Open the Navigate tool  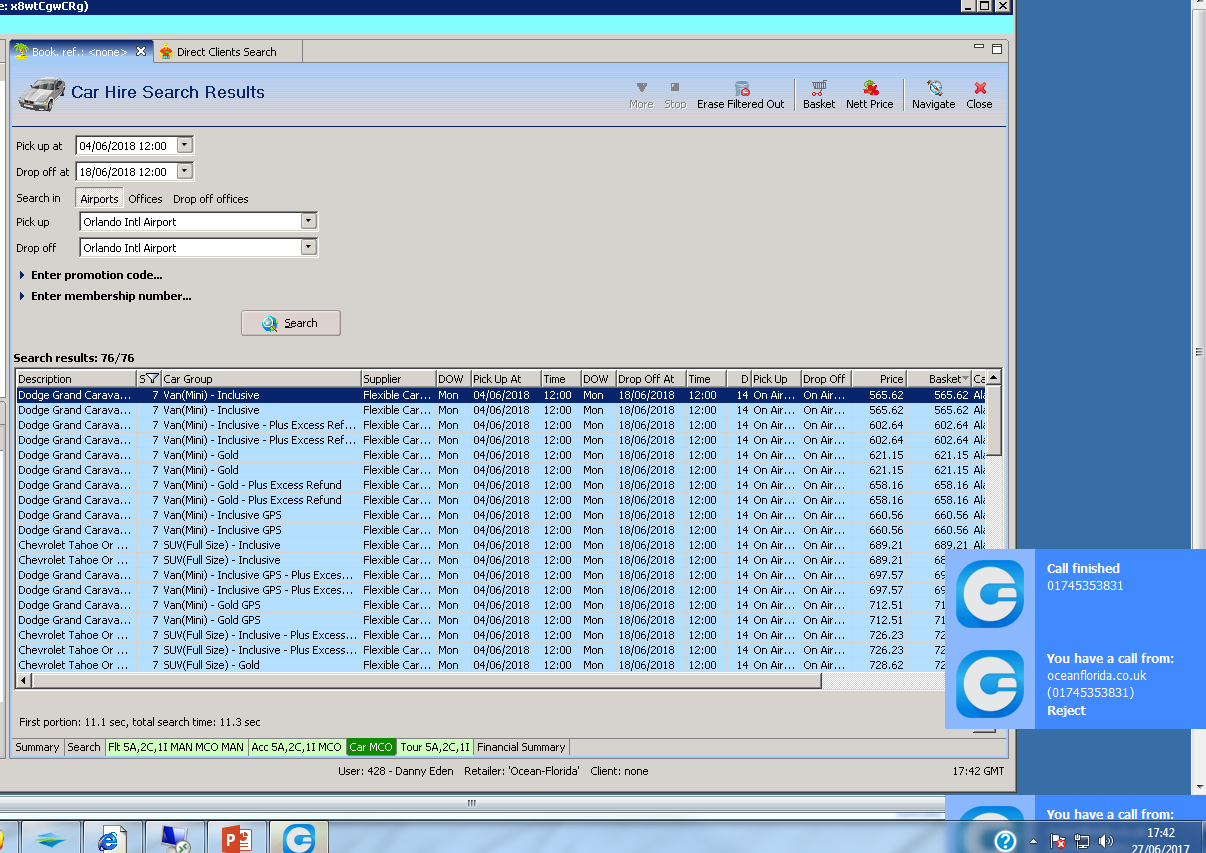[x=933, y=95]
